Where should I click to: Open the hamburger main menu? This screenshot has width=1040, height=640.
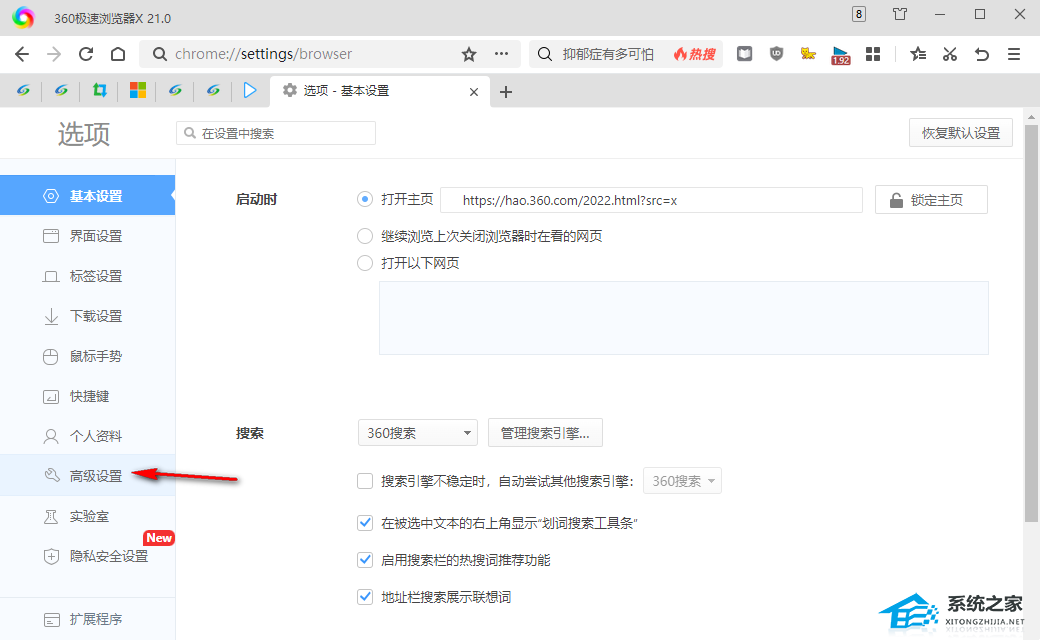click(x=1014, y=54)
